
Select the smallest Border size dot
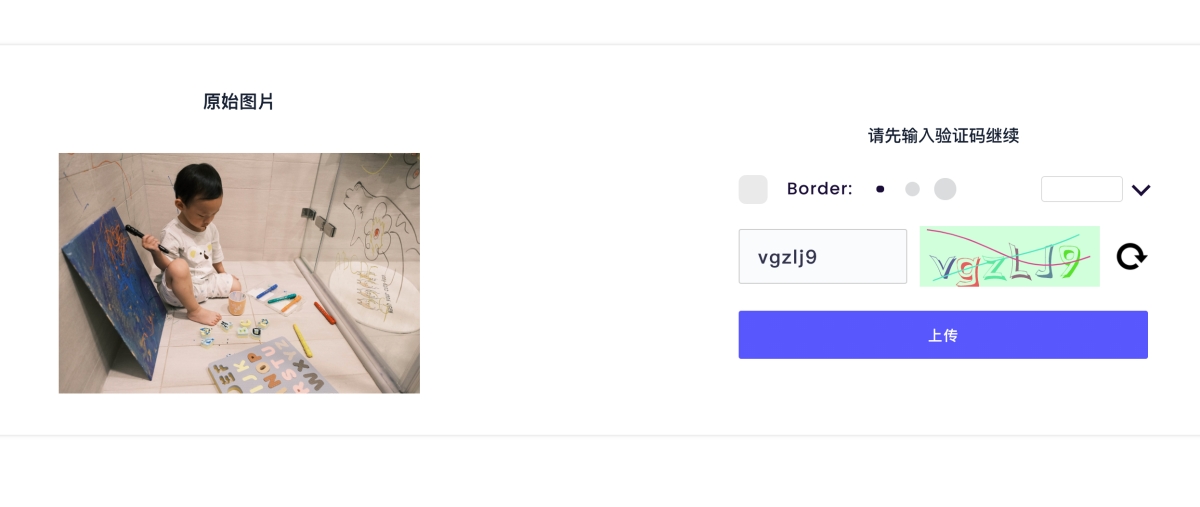click(x=880, y=189)
